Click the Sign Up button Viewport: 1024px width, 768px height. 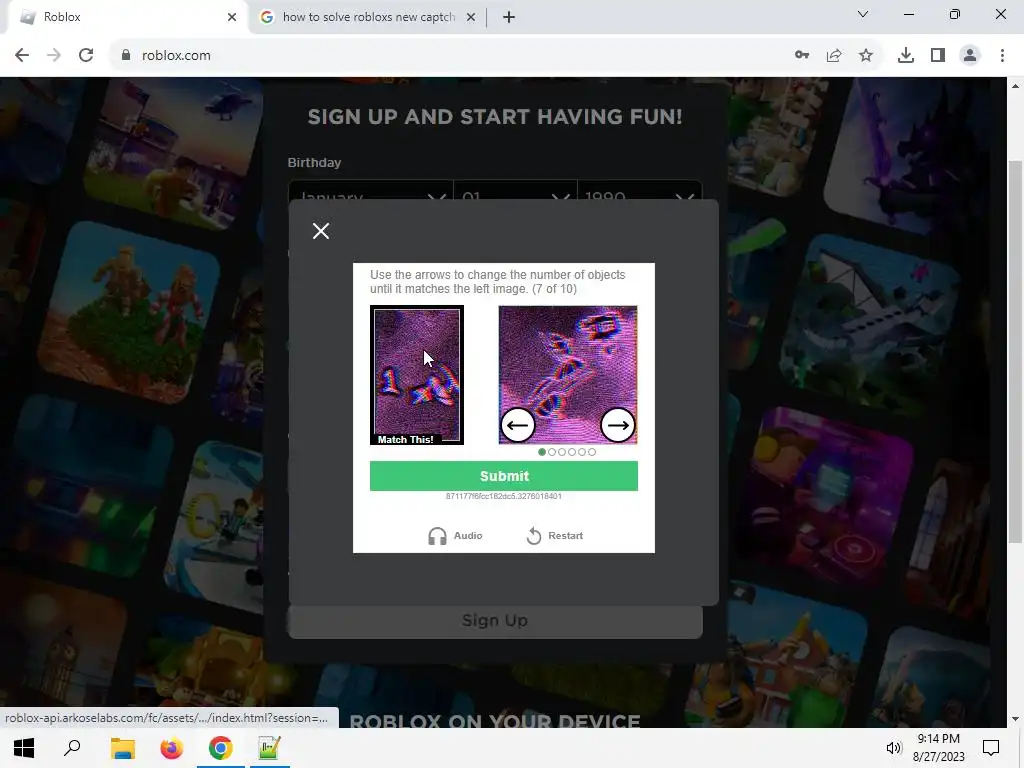(495, 621)
